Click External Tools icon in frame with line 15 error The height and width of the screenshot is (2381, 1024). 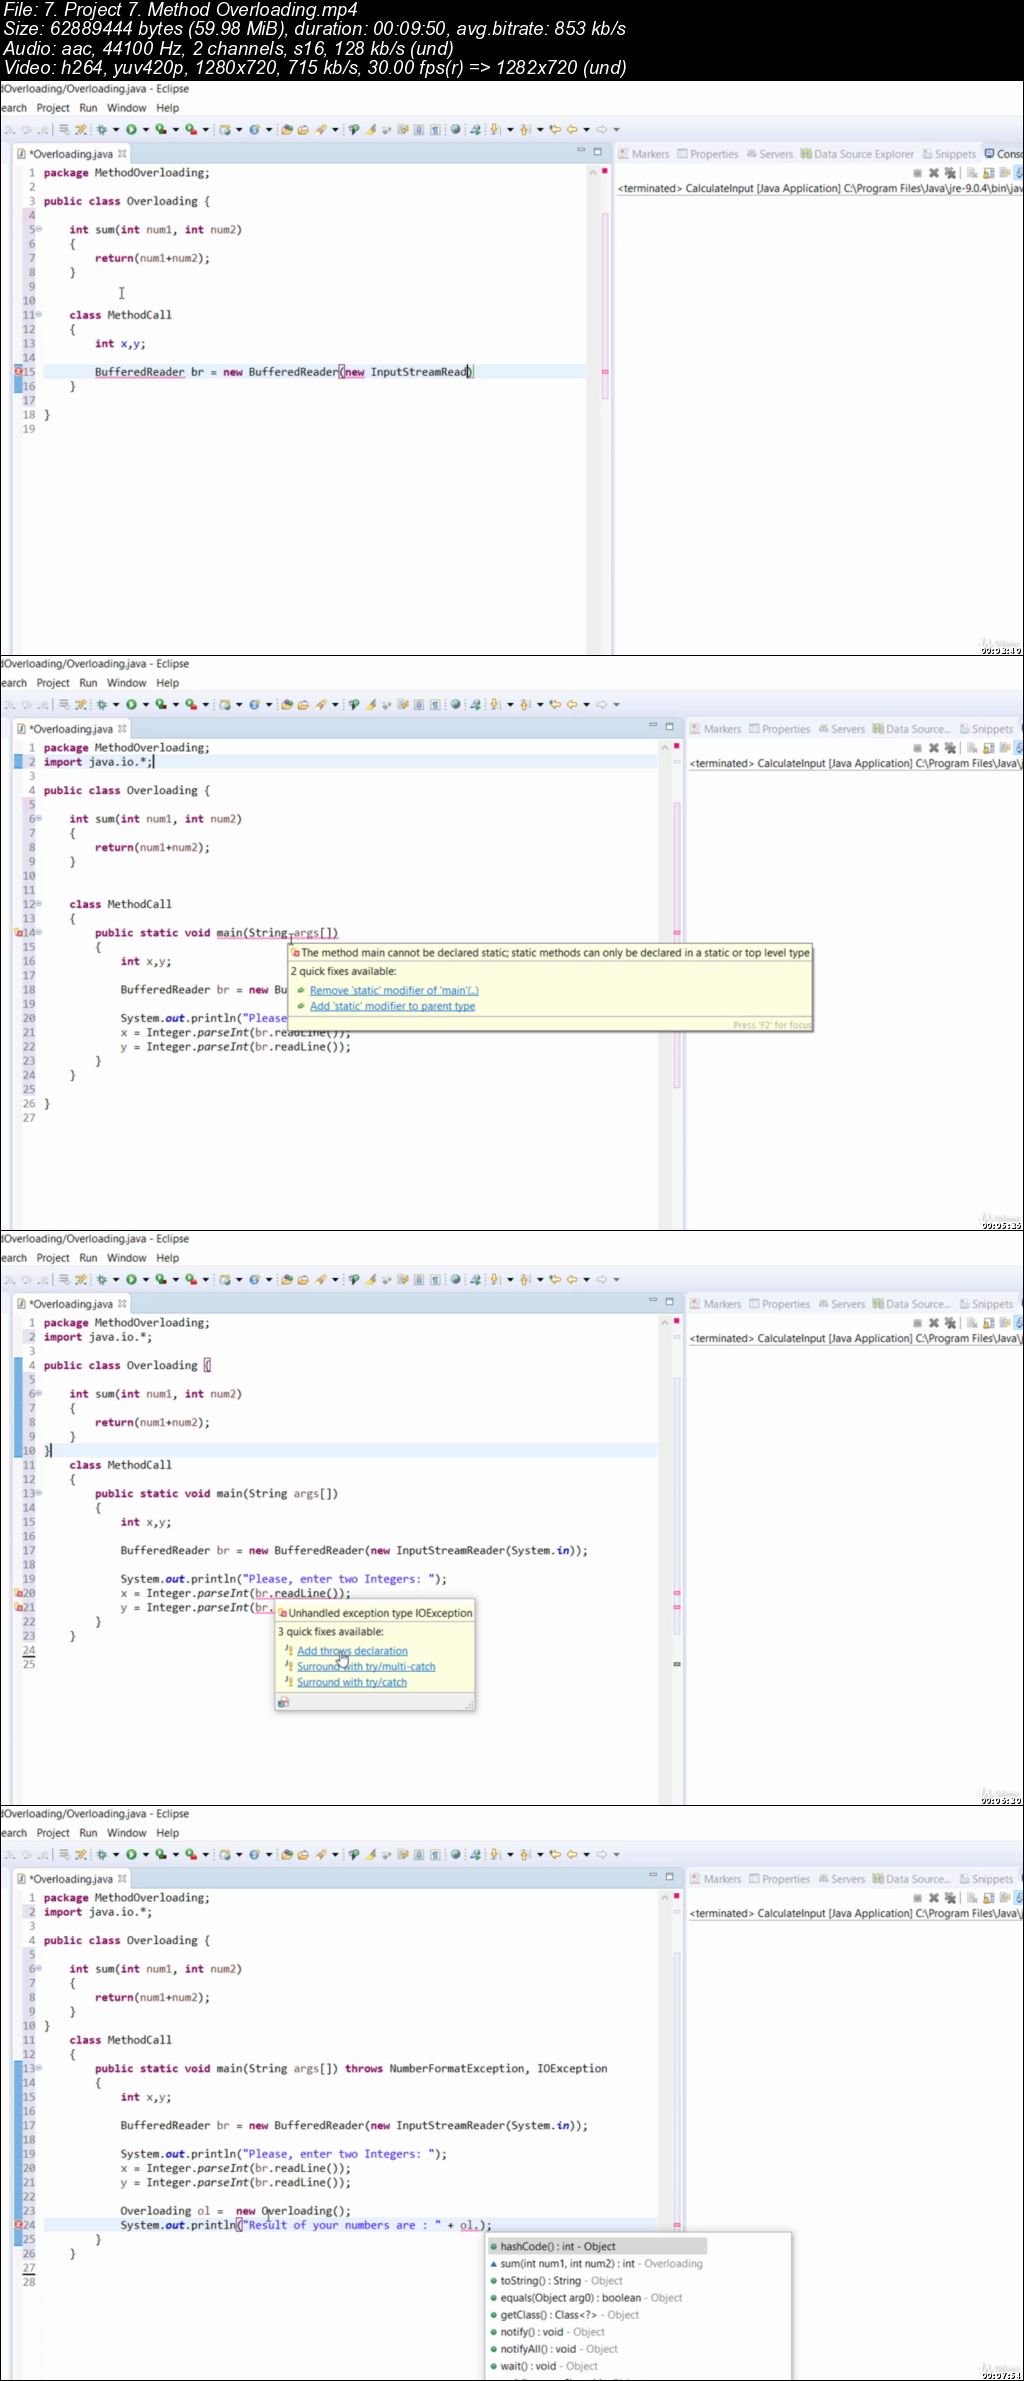coord(190,129)
